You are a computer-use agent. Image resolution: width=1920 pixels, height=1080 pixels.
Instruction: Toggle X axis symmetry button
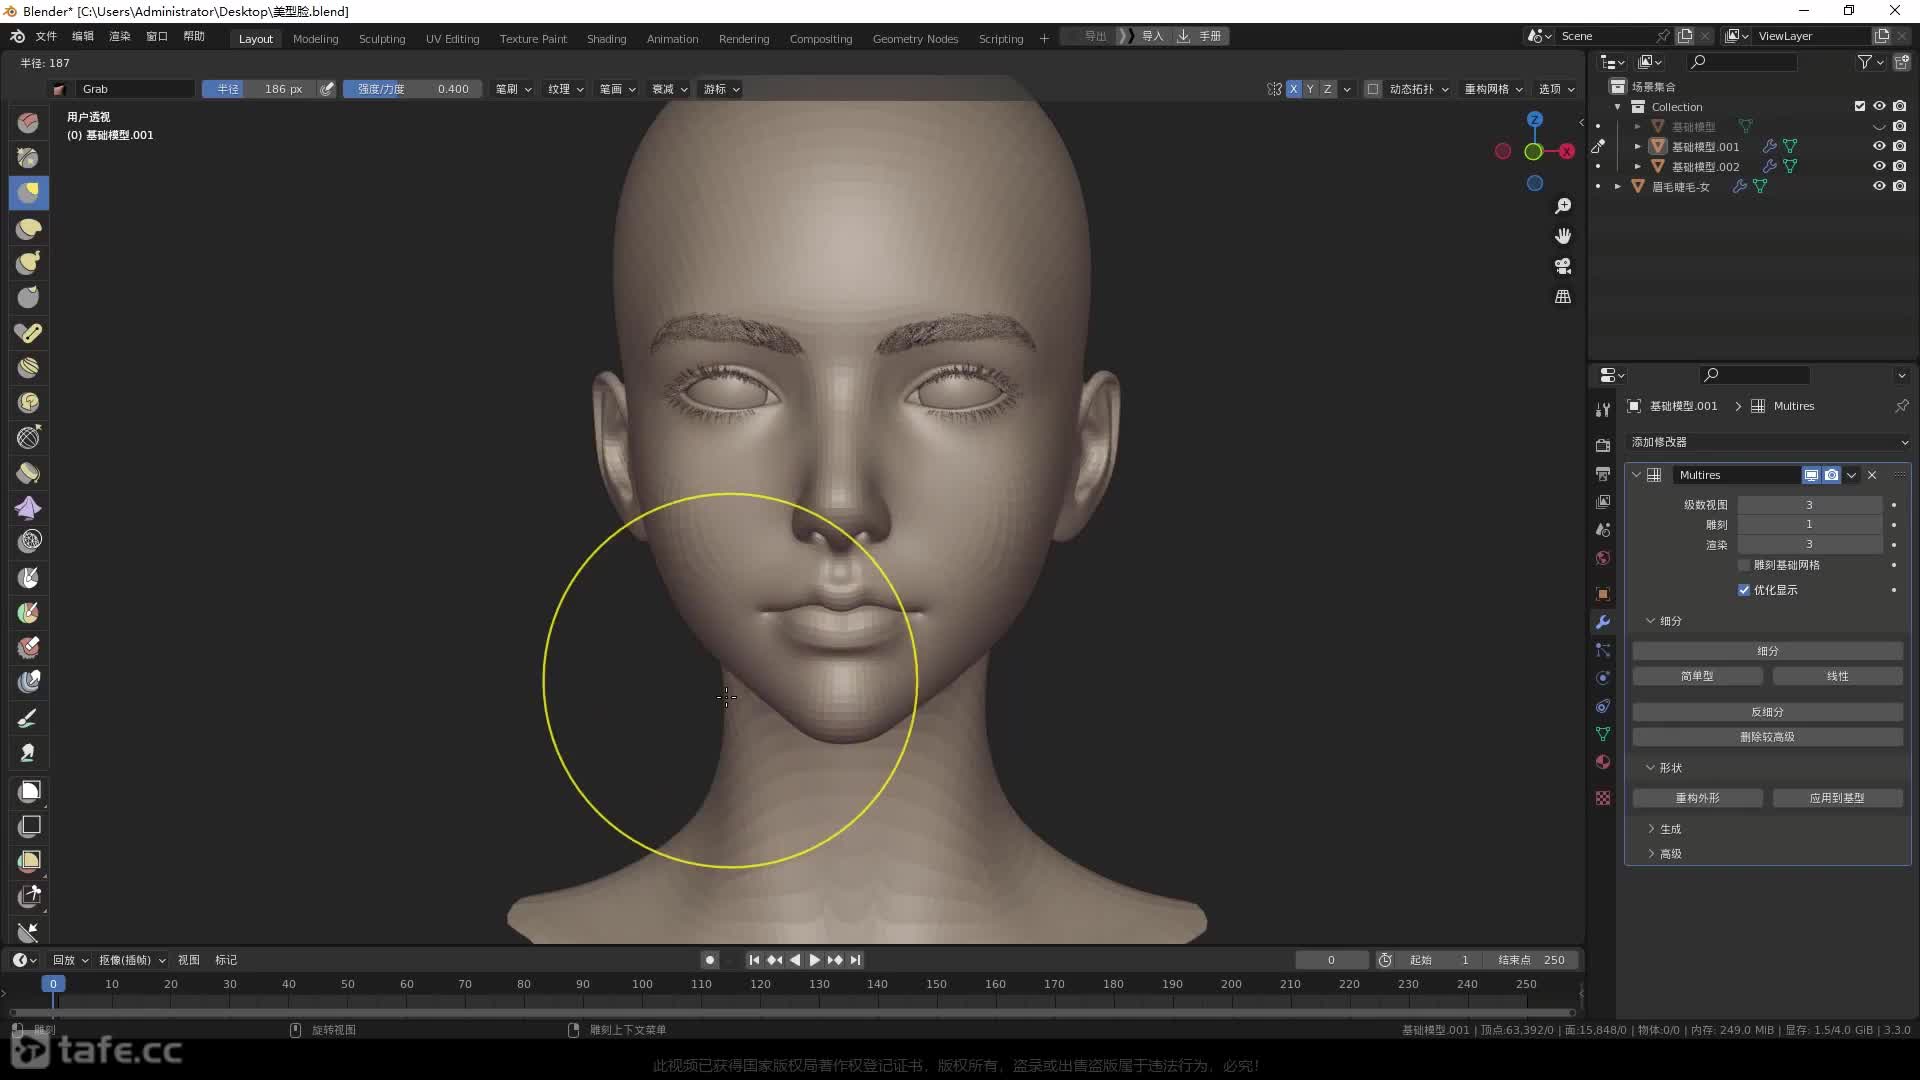(x=1294, y=89)
